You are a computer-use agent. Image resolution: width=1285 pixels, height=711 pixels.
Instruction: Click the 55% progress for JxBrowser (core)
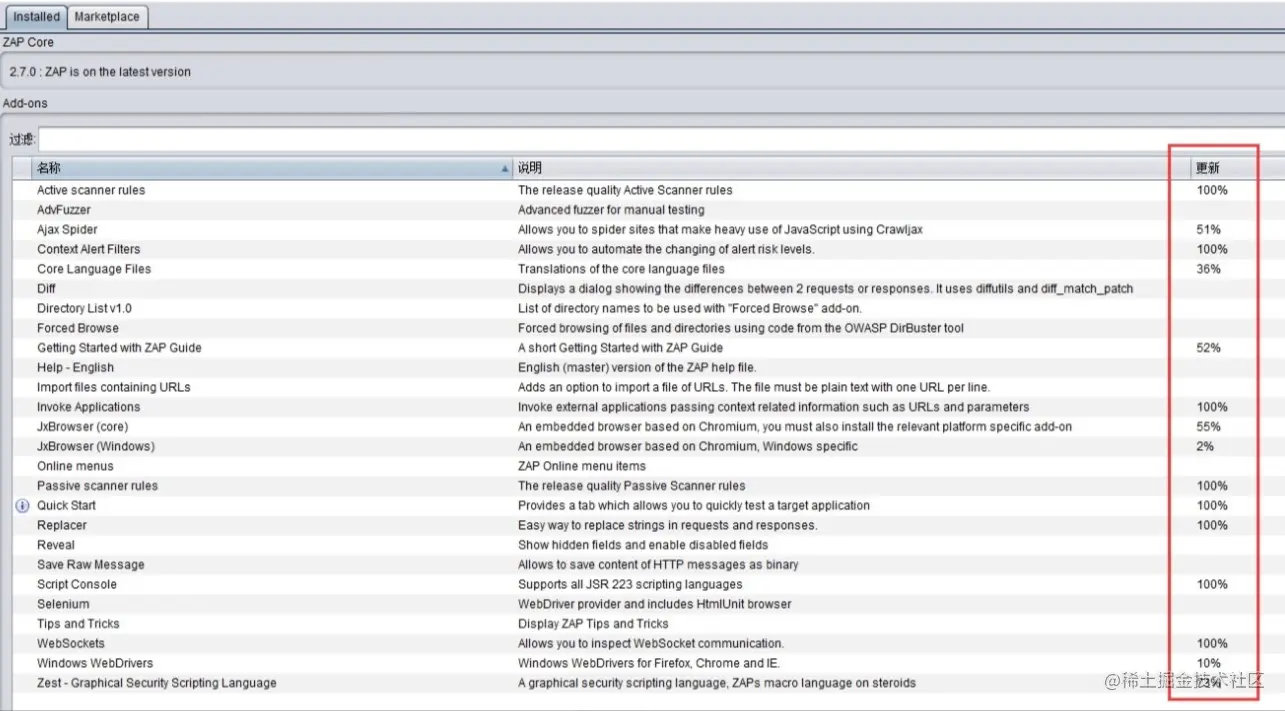click(1208, 427)
